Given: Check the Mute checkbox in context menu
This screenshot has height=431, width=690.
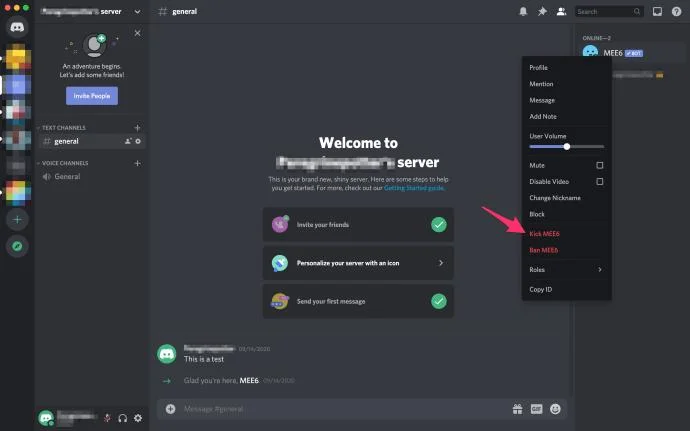Looking at the screenshot, I should coord(599,165).
